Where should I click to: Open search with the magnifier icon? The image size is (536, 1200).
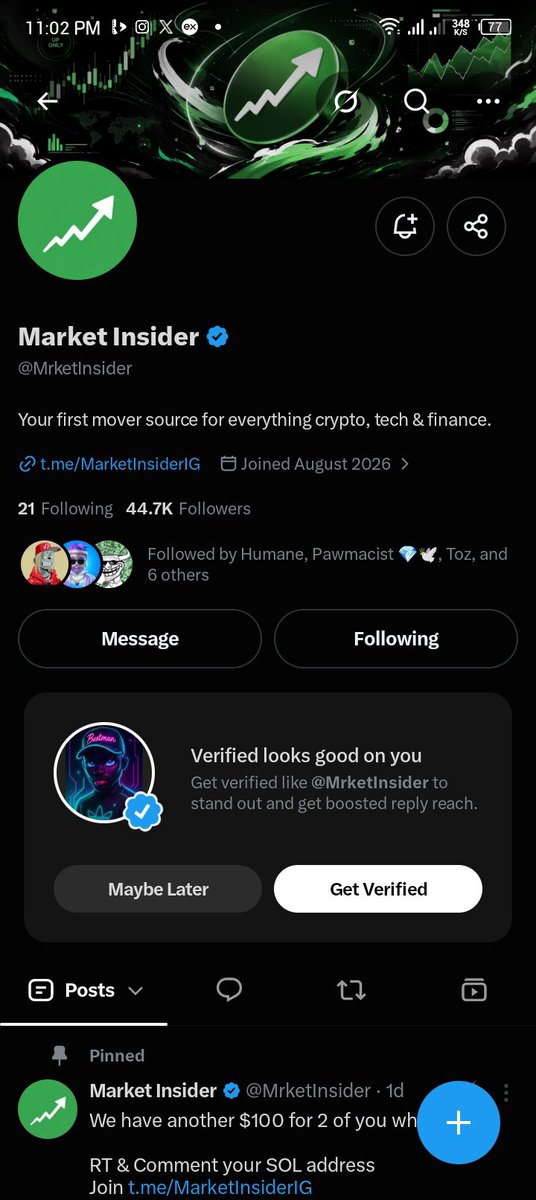(x=416, y=101)
